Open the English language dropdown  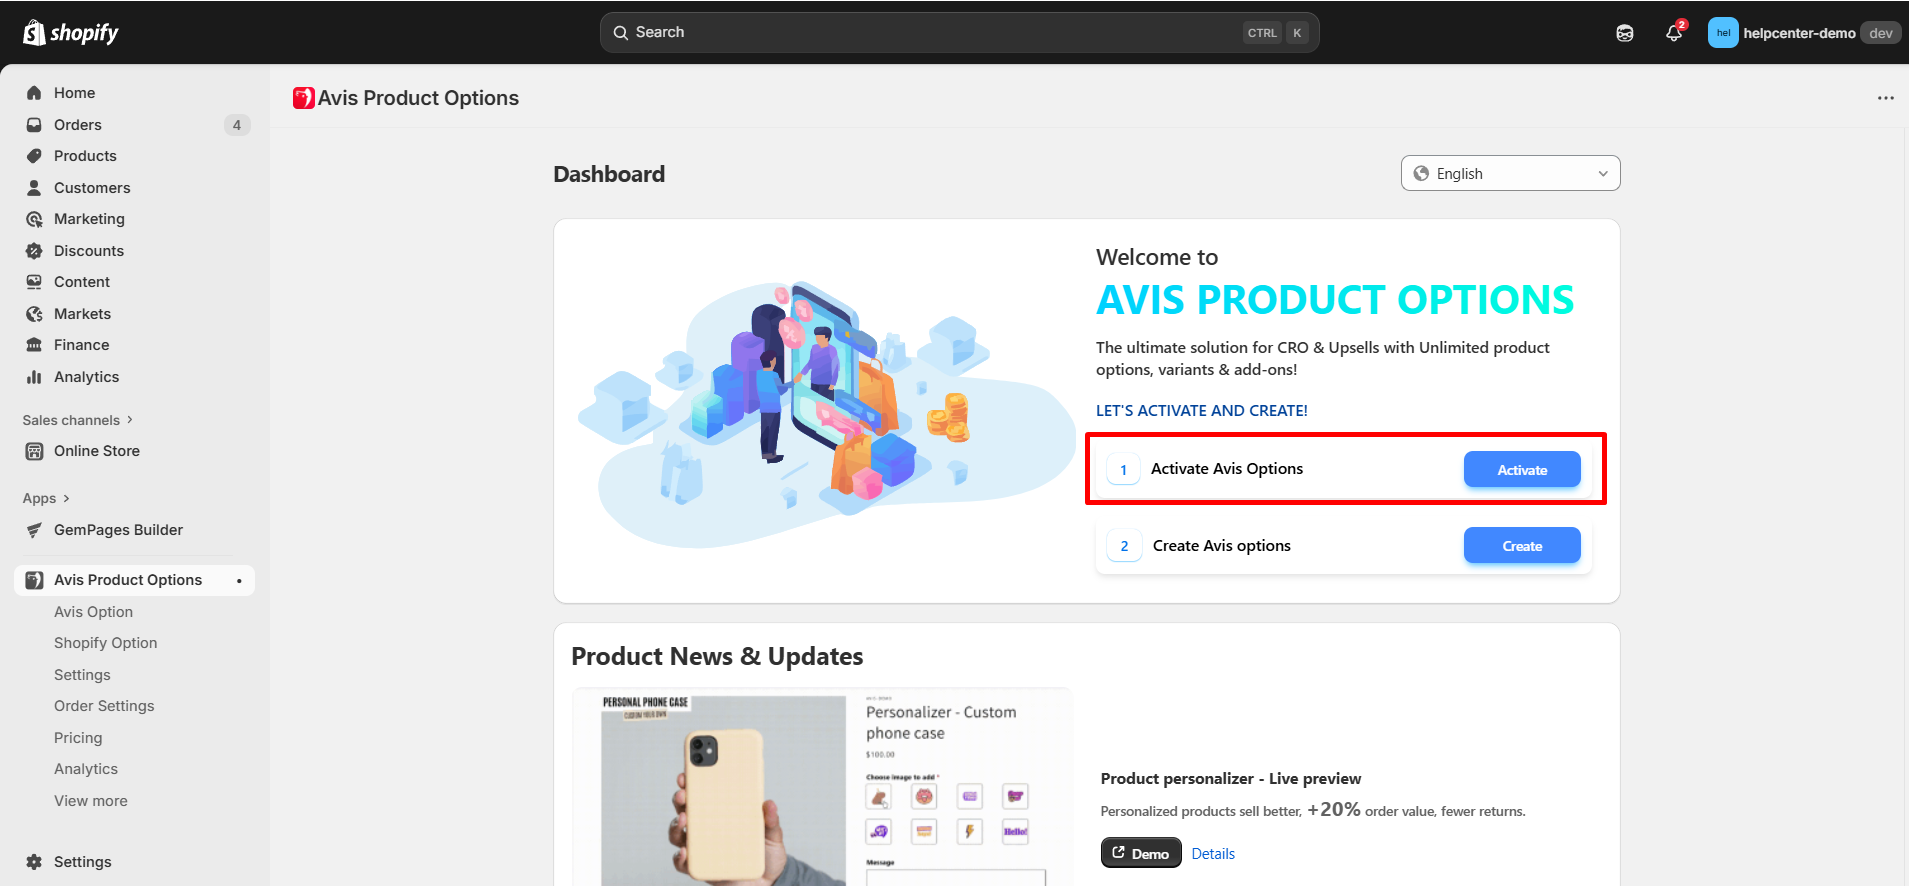[x=1510, y=174]
